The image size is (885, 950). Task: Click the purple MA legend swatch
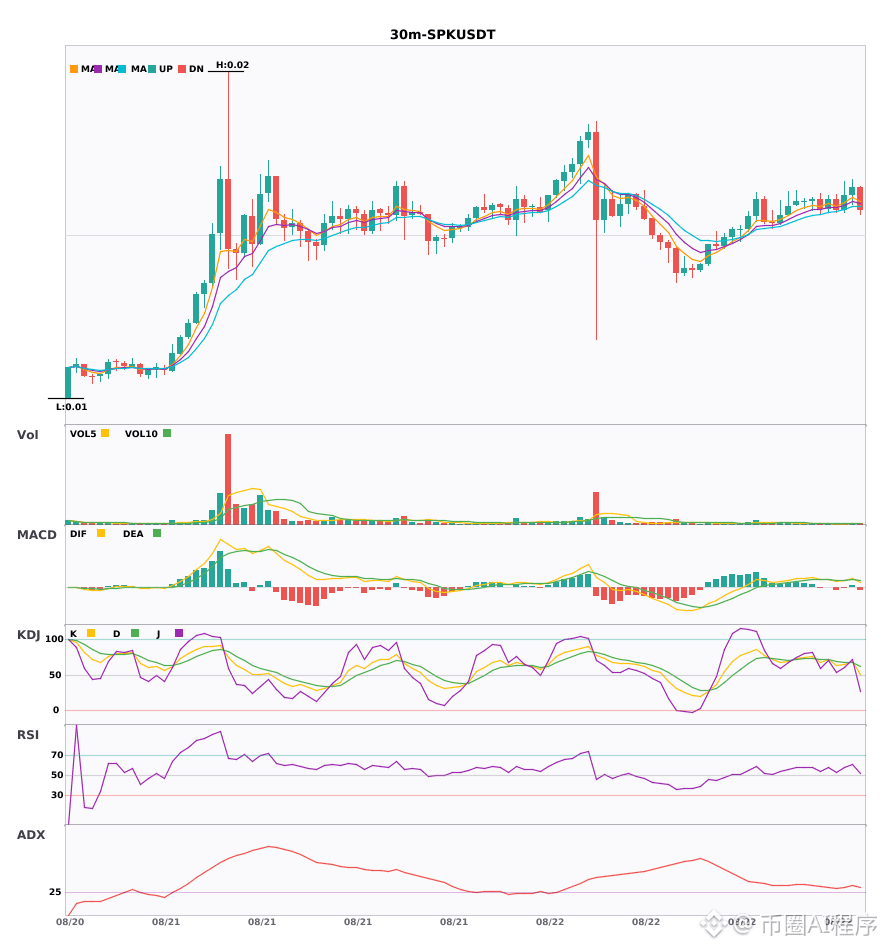98,69
